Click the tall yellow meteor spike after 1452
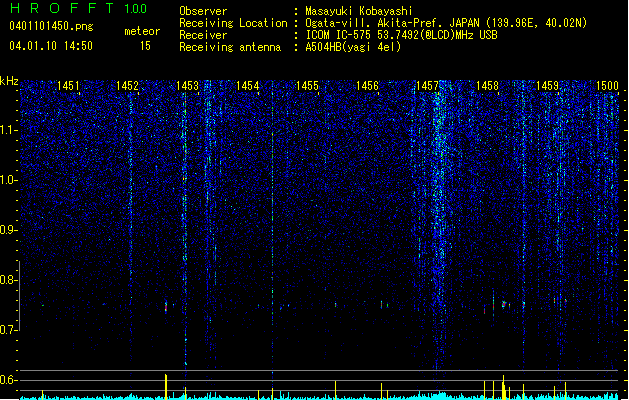This screenshot has height=400, width=629. point(166,386)
